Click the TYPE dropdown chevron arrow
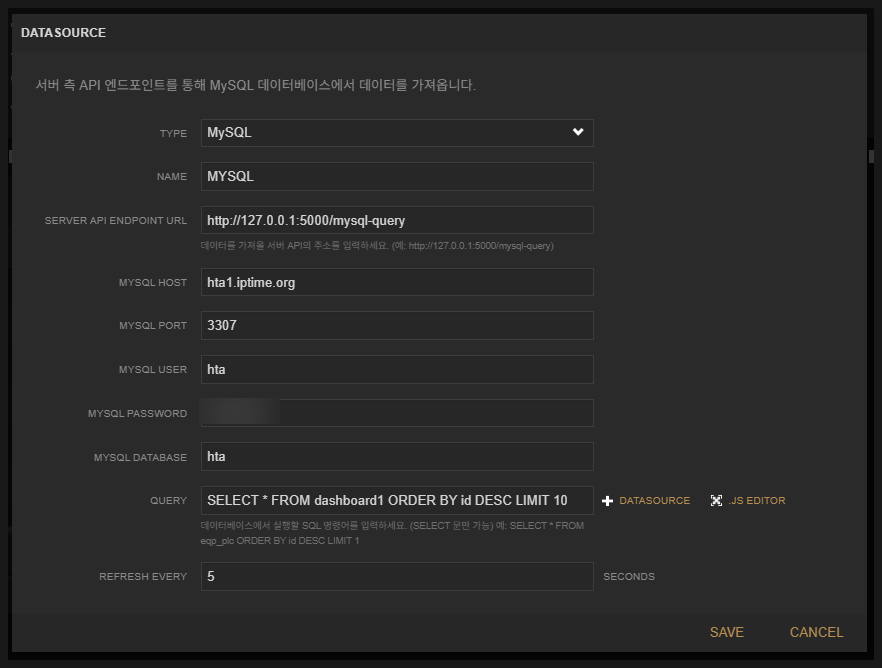The height and width of the screenshot is (668, 882). (578, 132)
